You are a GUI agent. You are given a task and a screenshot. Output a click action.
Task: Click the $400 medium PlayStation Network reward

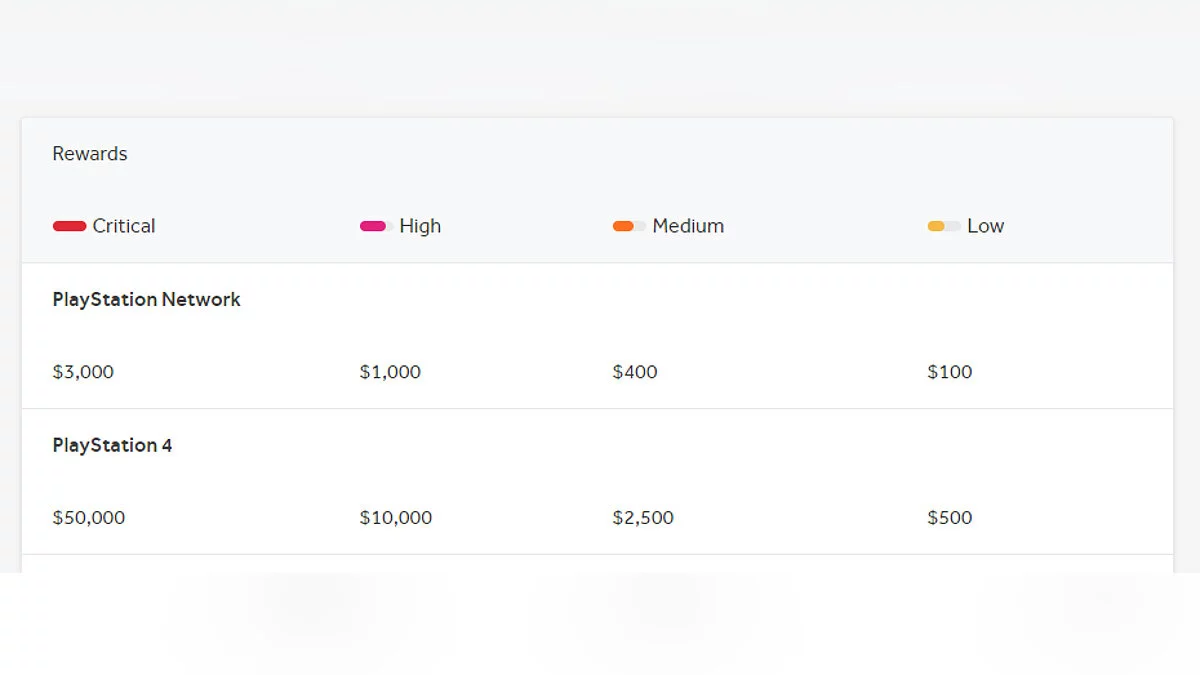pyautogui.click(x=635, y=372)
